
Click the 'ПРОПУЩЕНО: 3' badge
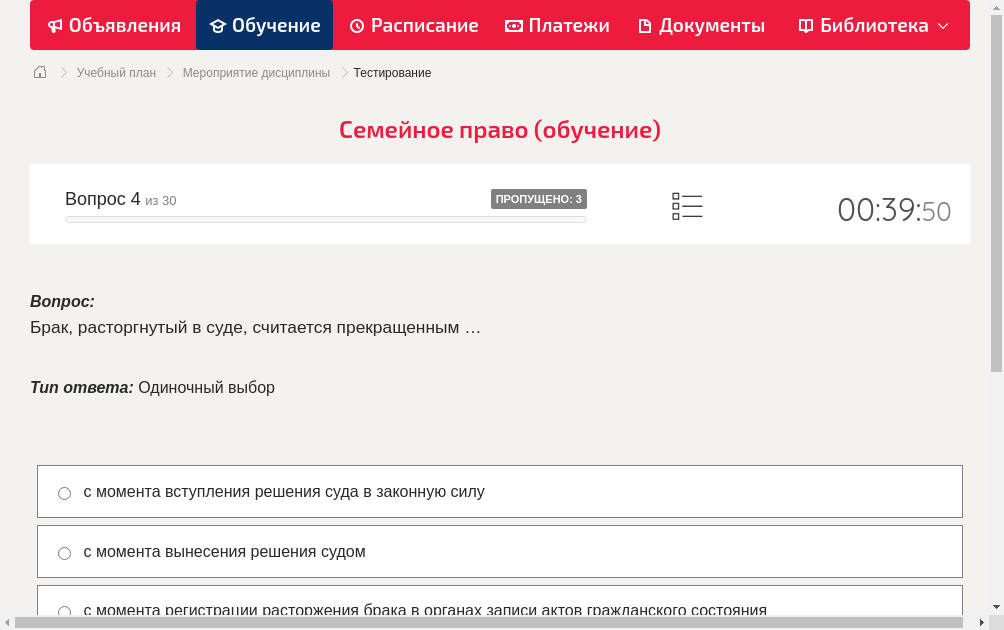[x=538, y=199]
